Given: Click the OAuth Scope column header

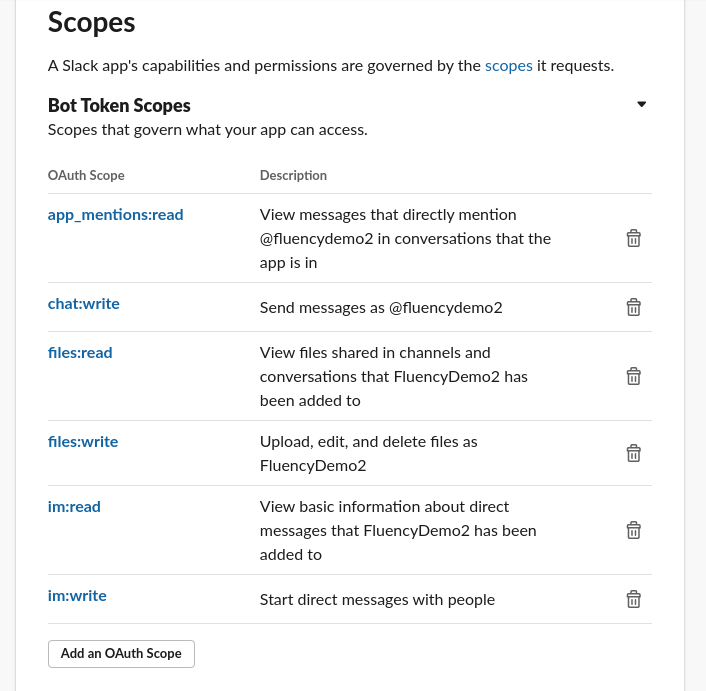Looking at the screenshot, I should [x=86, y=175].
